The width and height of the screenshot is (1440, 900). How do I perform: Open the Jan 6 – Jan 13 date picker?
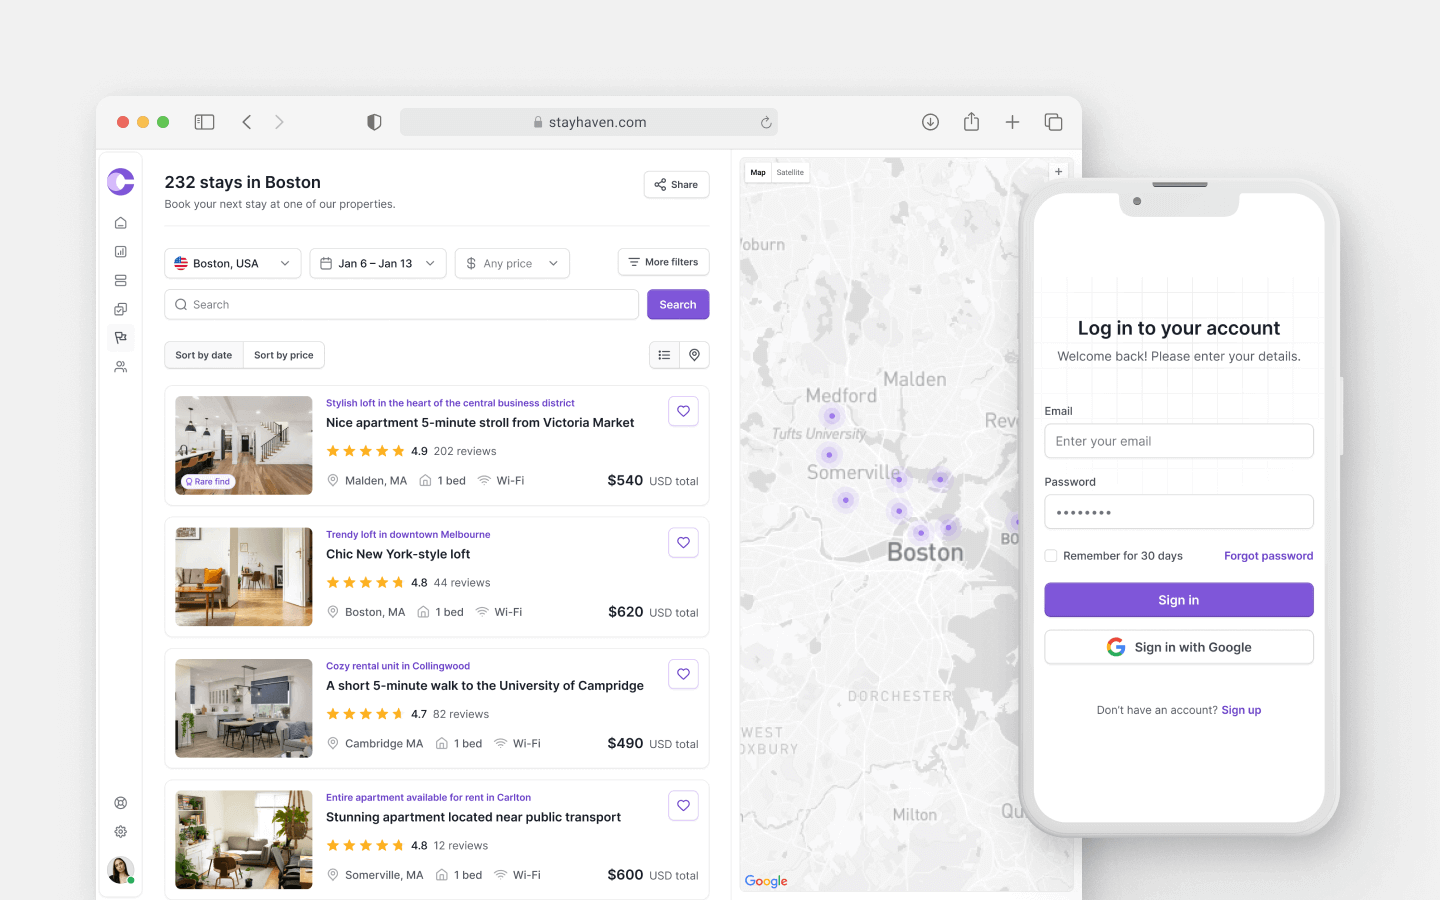(378, 263)
